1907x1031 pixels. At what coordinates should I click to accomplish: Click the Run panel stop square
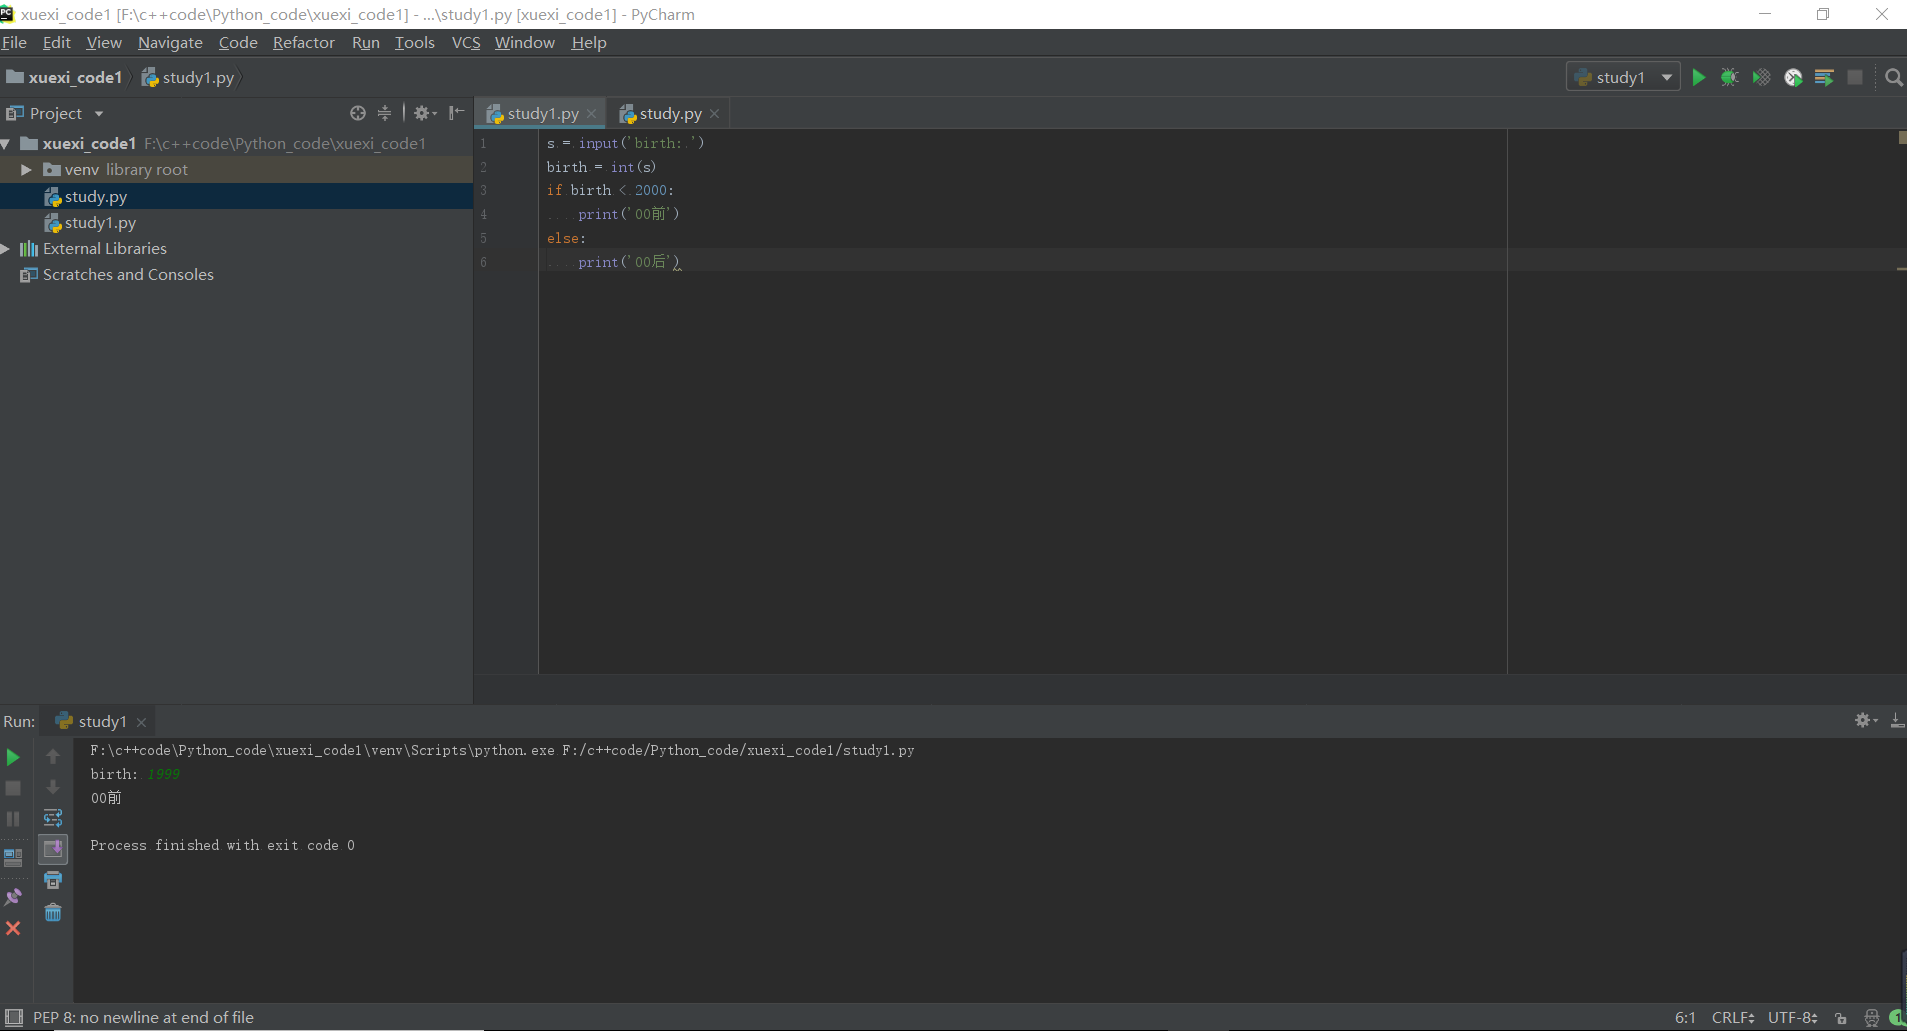pyautogui.click(x=13, y=788)
